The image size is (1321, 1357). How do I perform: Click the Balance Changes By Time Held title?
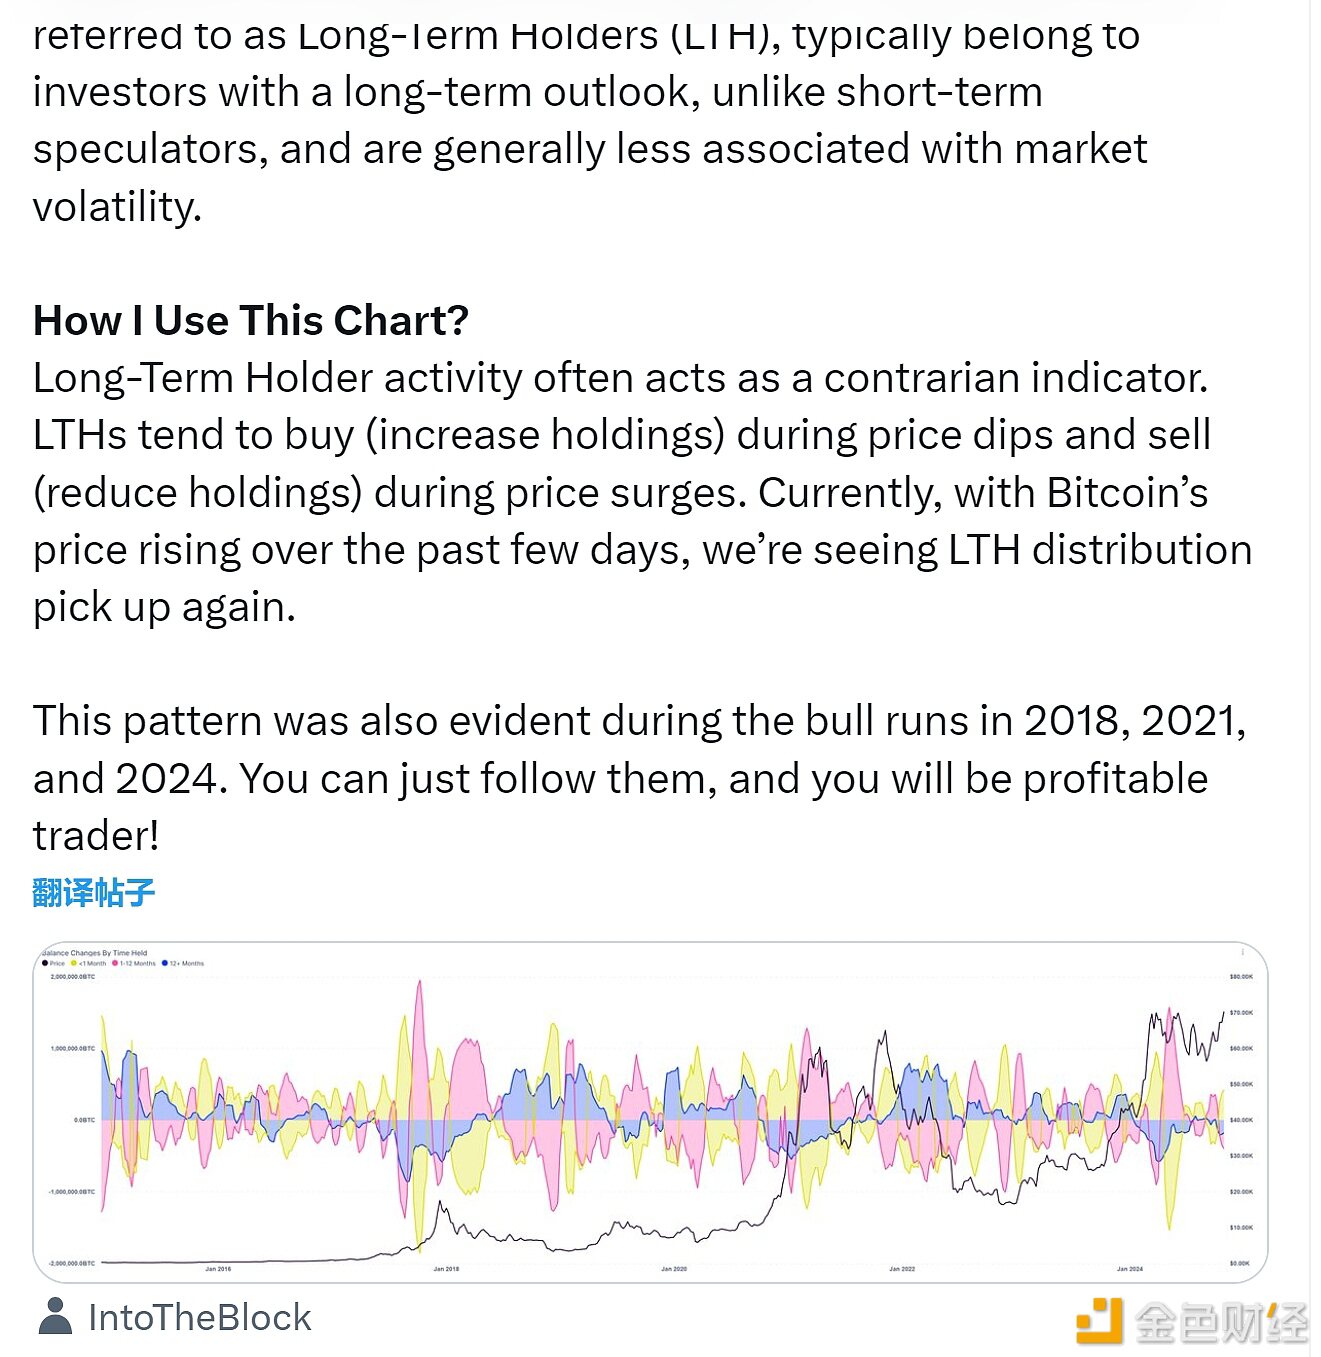(x=95, y=953)
